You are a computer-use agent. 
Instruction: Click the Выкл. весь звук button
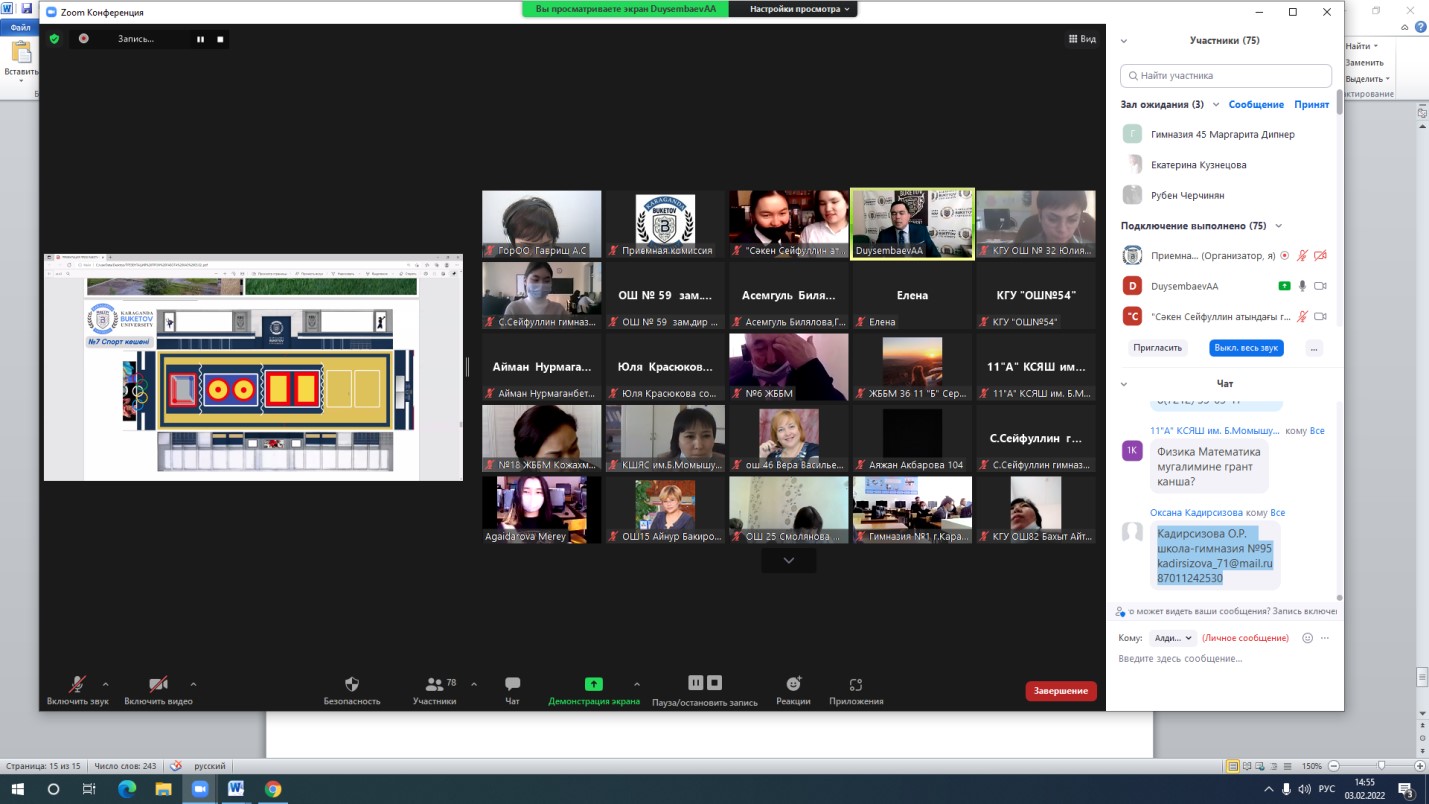(x=1246, y=348)
